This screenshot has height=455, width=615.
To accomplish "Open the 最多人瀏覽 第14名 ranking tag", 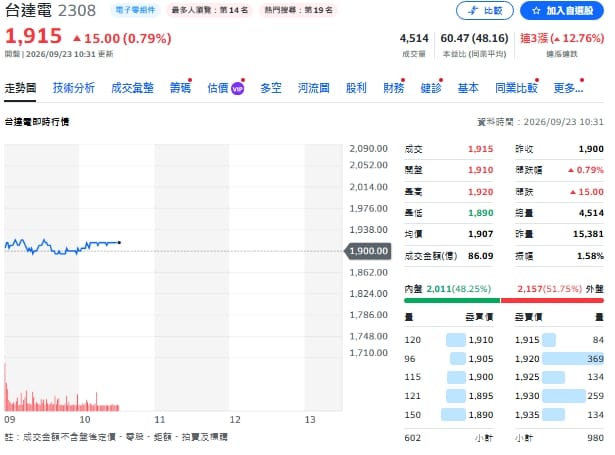I will tap(210, 10).
